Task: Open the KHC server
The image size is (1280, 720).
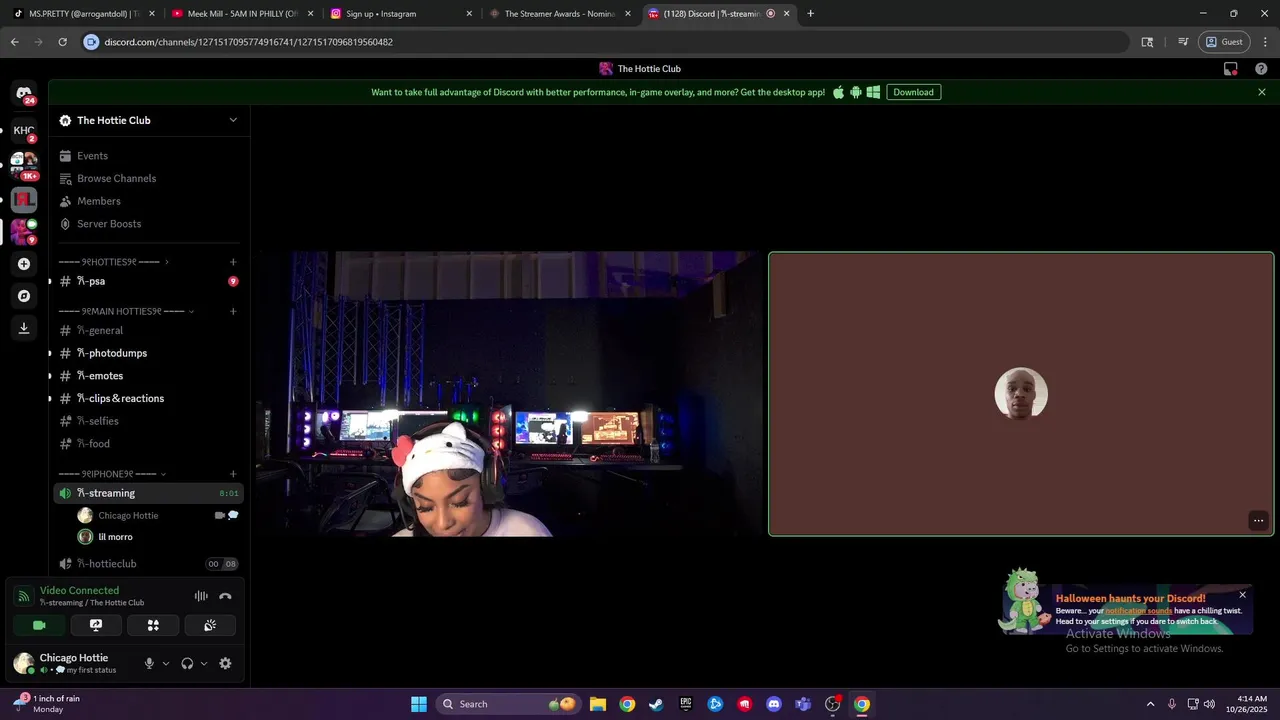Action: (24, 130)
